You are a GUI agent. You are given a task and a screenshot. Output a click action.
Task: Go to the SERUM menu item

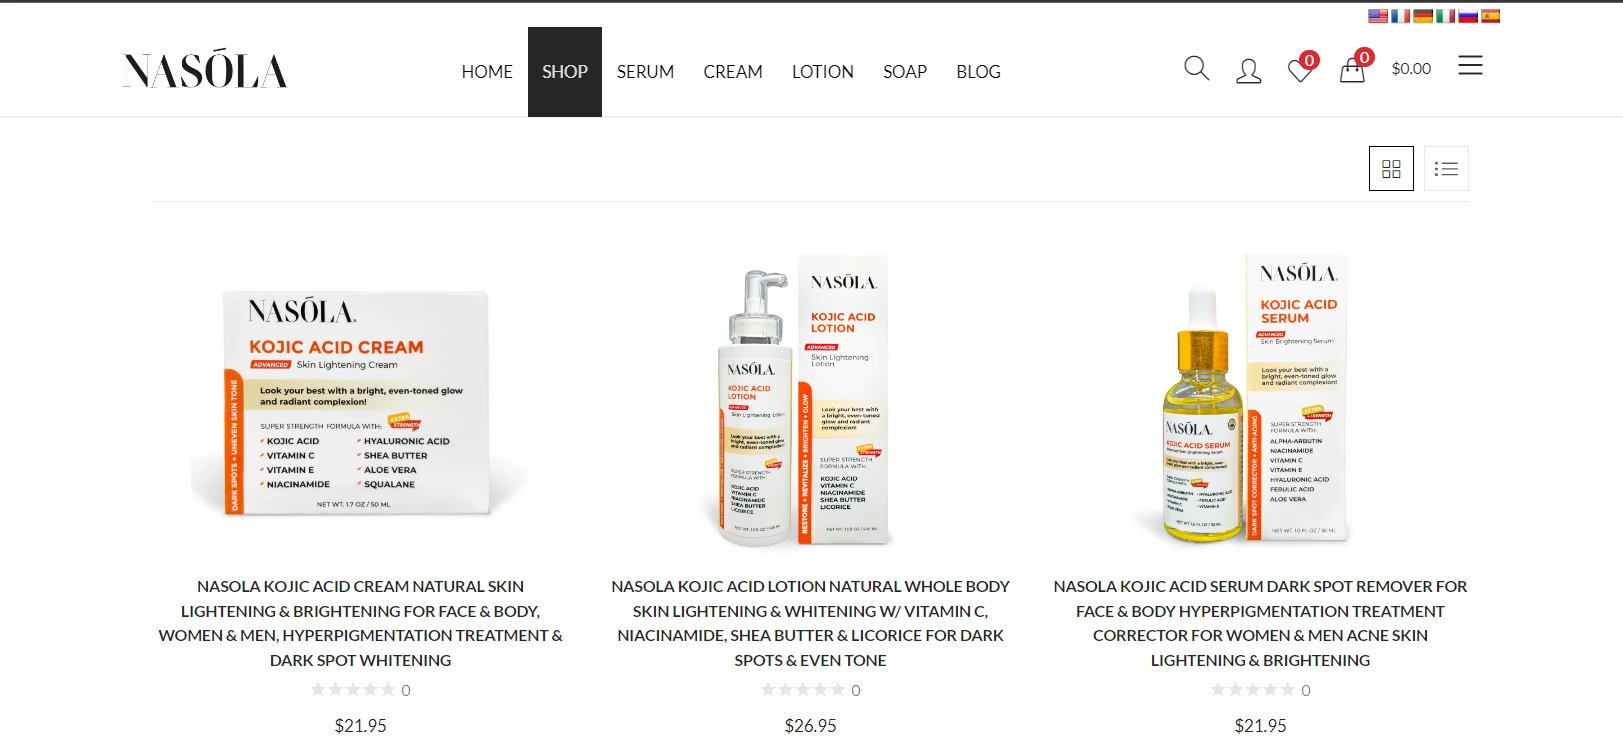(645, 72)
